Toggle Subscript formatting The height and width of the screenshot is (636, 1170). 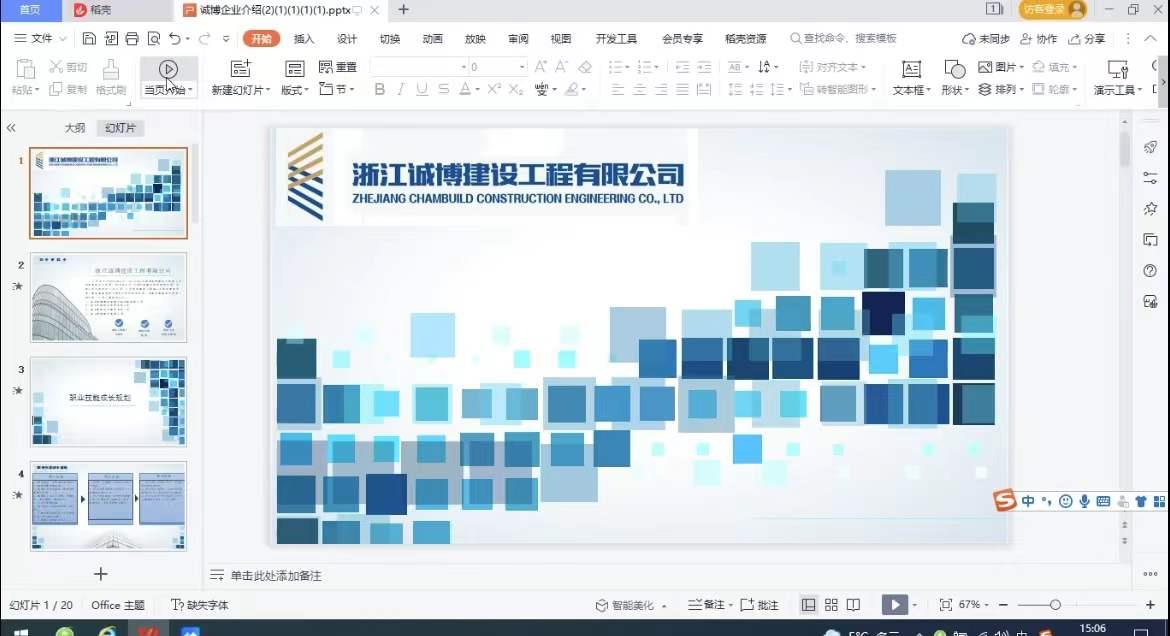516,89
